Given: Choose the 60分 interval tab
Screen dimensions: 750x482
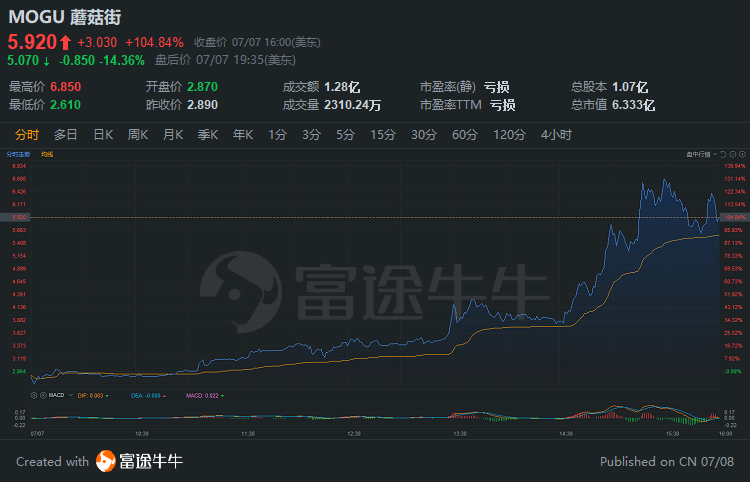Looking at the screenshot, I should coord(465,135).
